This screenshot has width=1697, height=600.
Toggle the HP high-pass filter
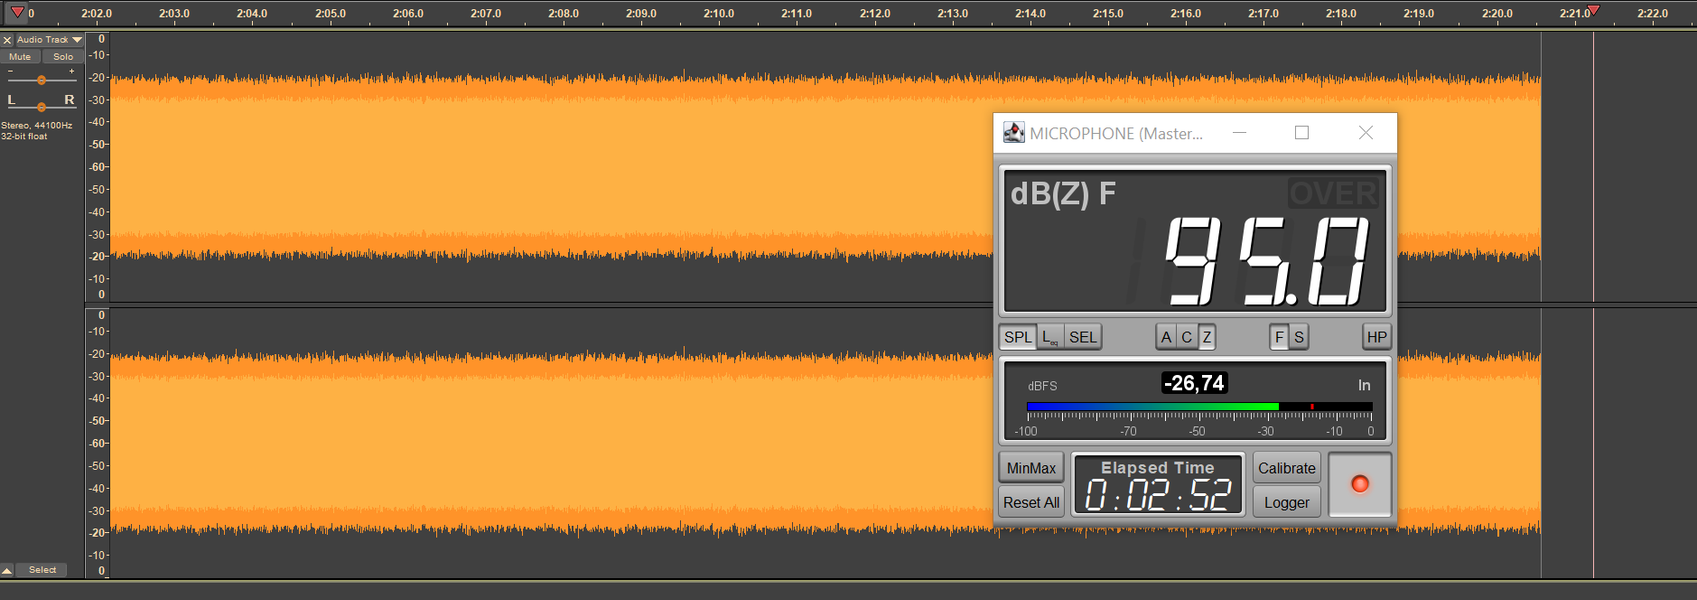1377,337
